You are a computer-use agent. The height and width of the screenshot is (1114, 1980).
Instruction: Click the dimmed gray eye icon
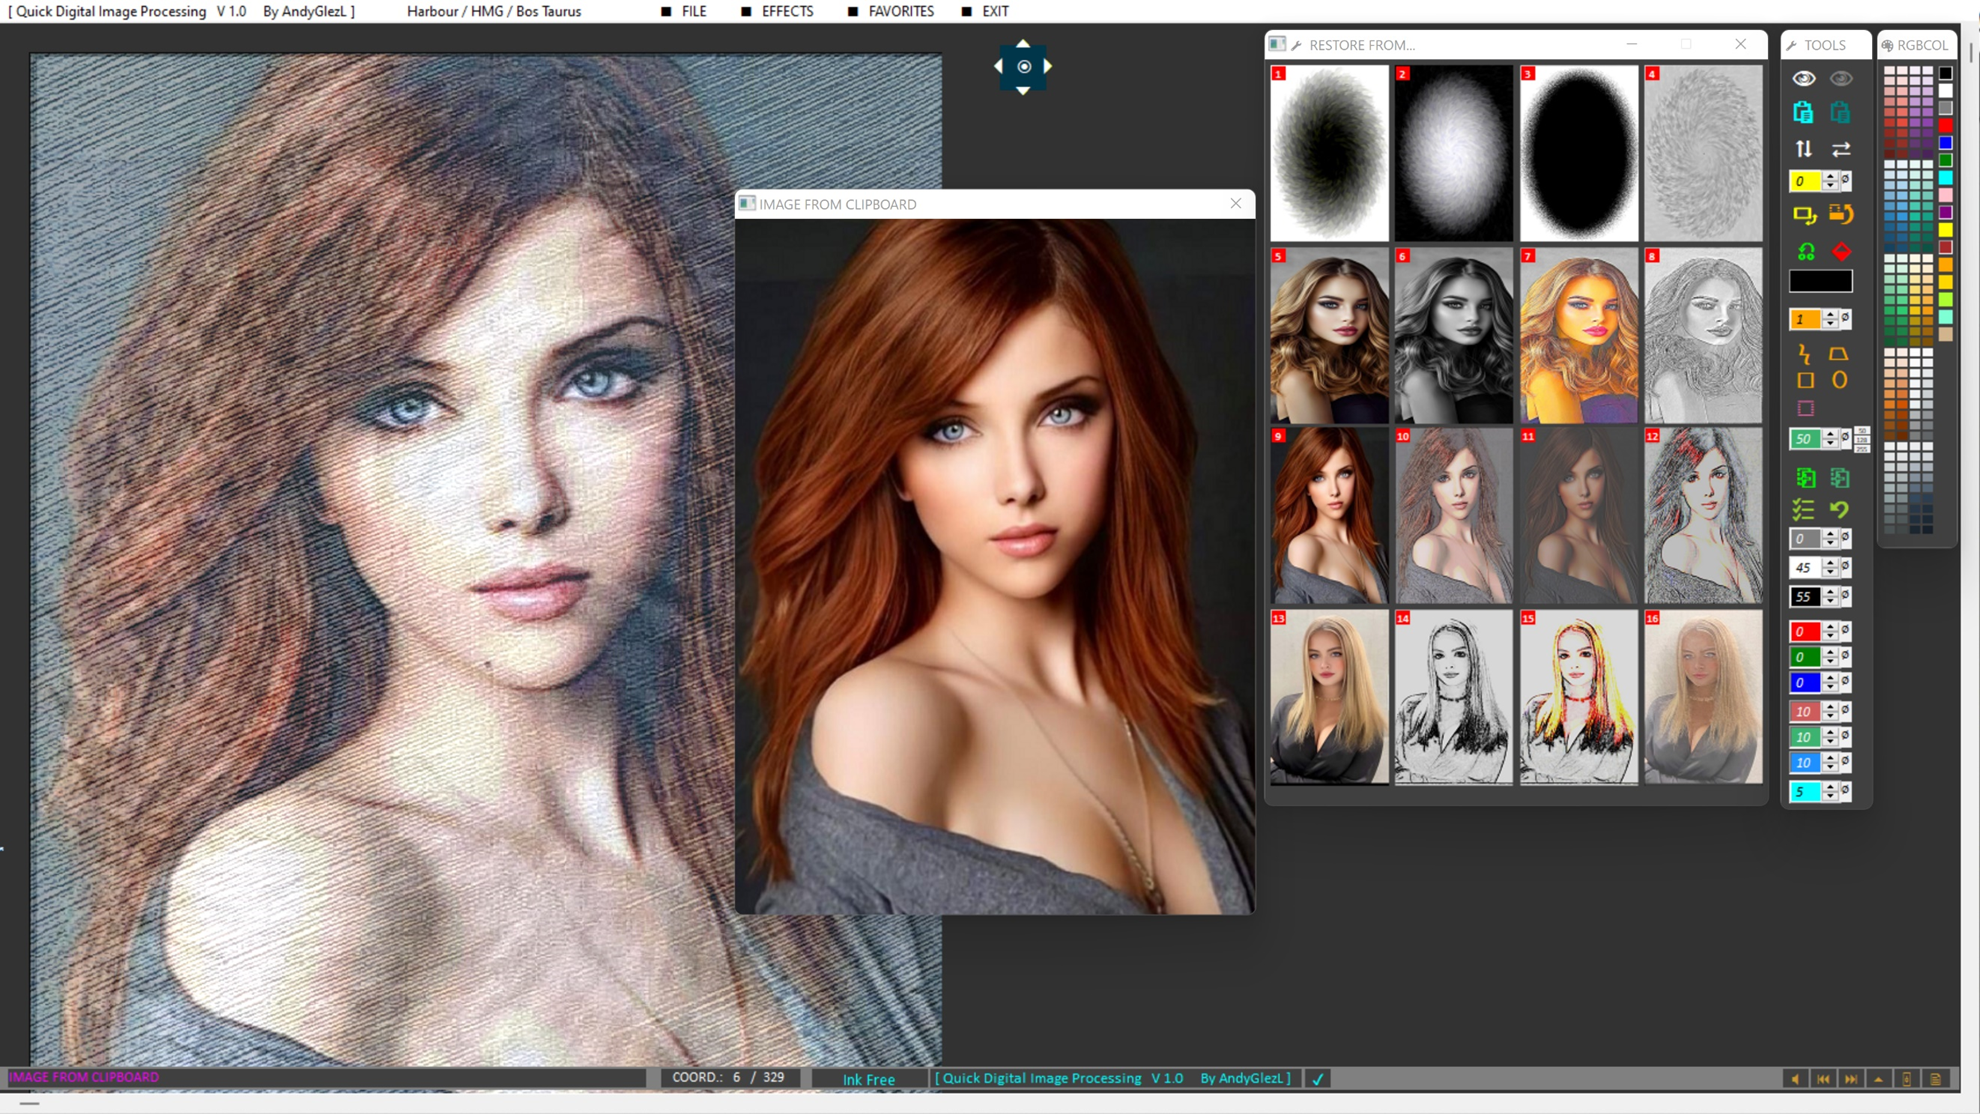1841,79
